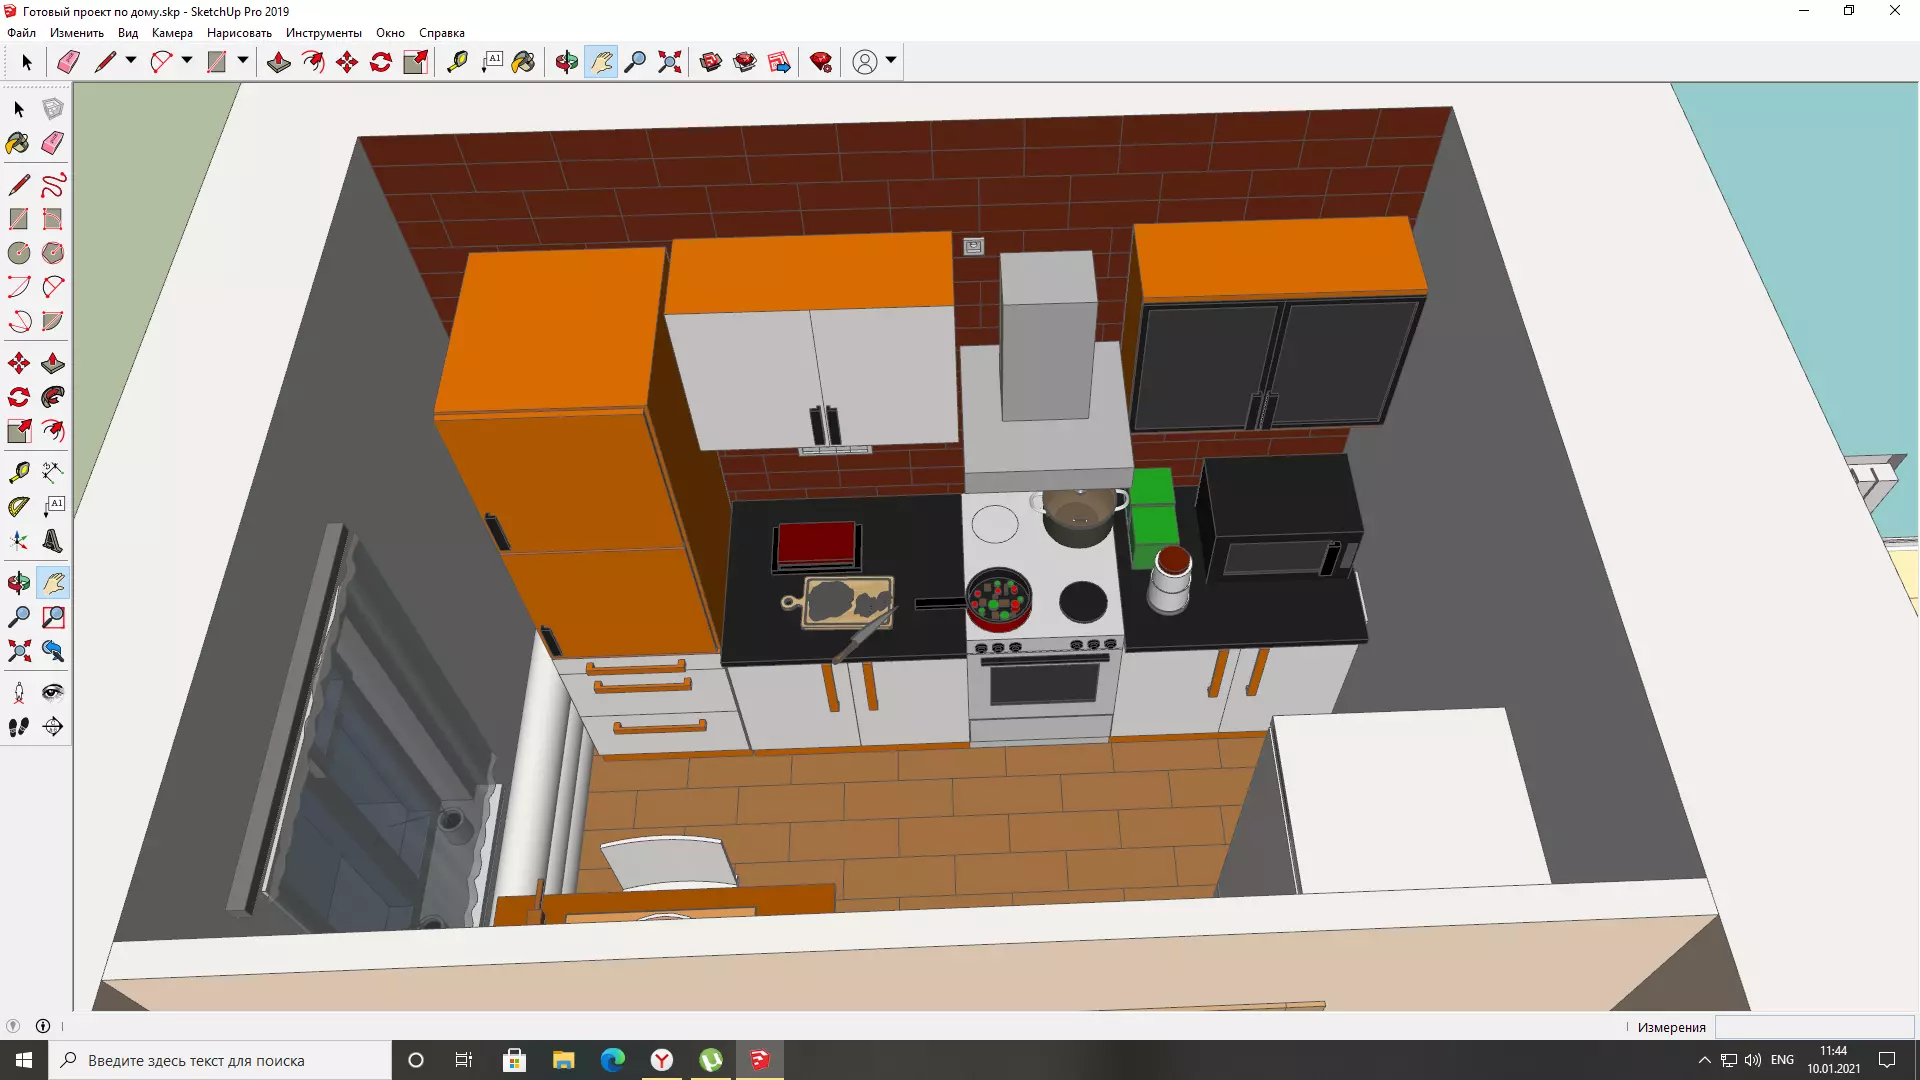Activate the Position Camera tool
This screenshot has width=1920, height=1080.
pyautogui.click(x=19, y=693)
